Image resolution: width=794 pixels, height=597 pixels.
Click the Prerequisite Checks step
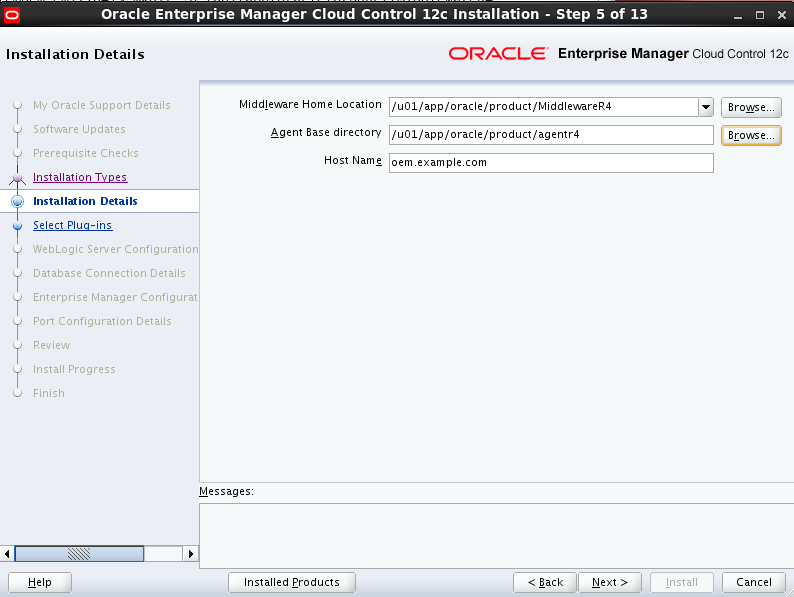point(86,153)
